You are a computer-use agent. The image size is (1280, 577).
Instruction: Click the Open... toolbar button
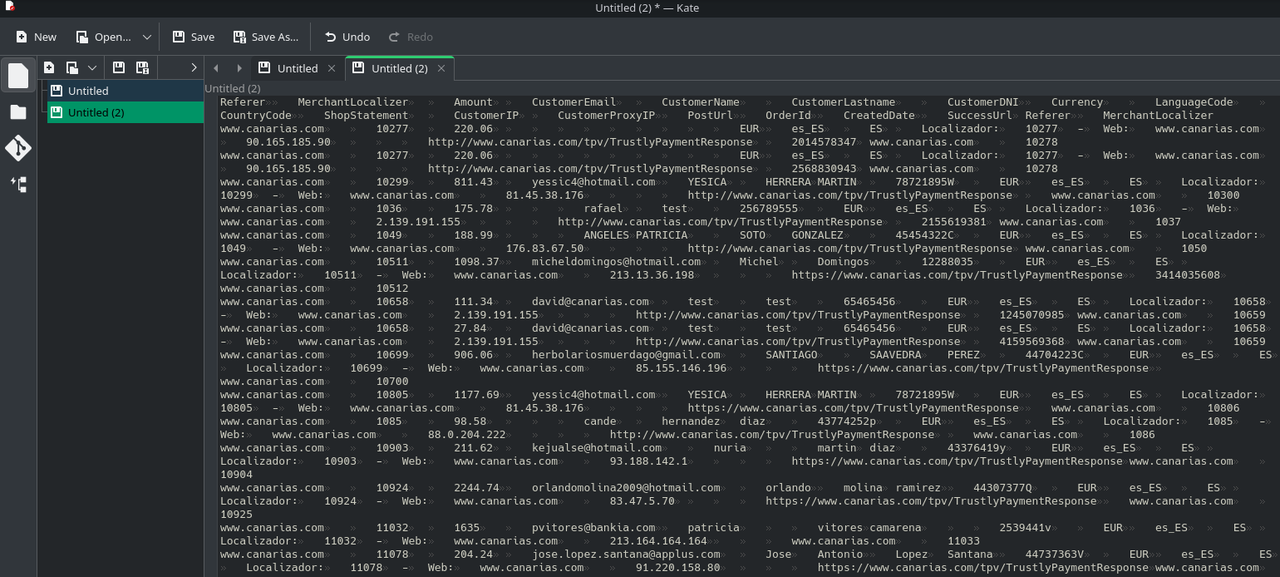pos(102,37)
